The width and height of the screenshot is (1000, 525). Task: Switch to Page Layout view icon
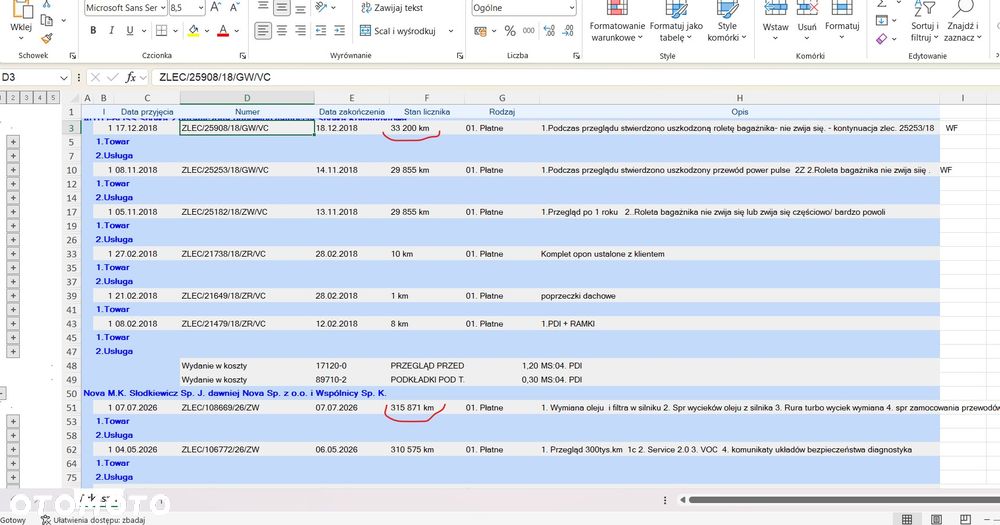(936, 519)
